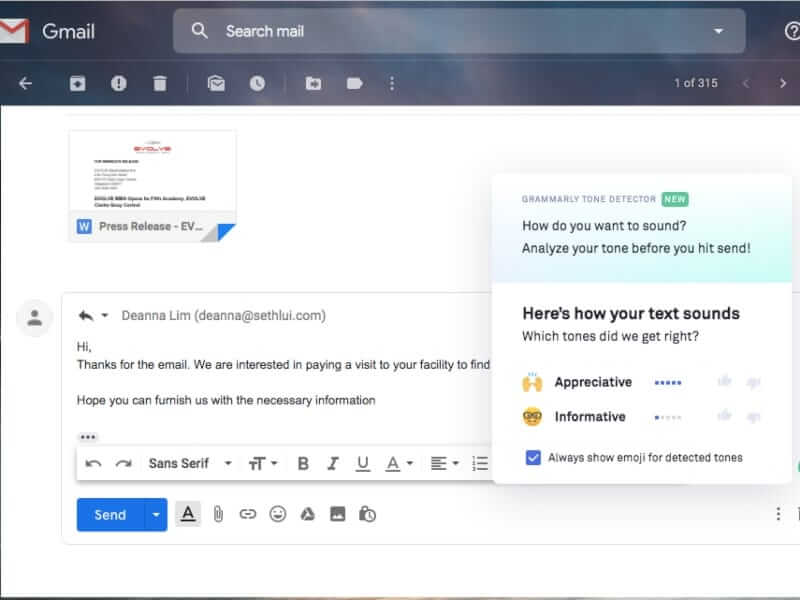Apply underline to the reply text
Image resolution: width=800 pixels, height=600 pixels.
(361, 463)
